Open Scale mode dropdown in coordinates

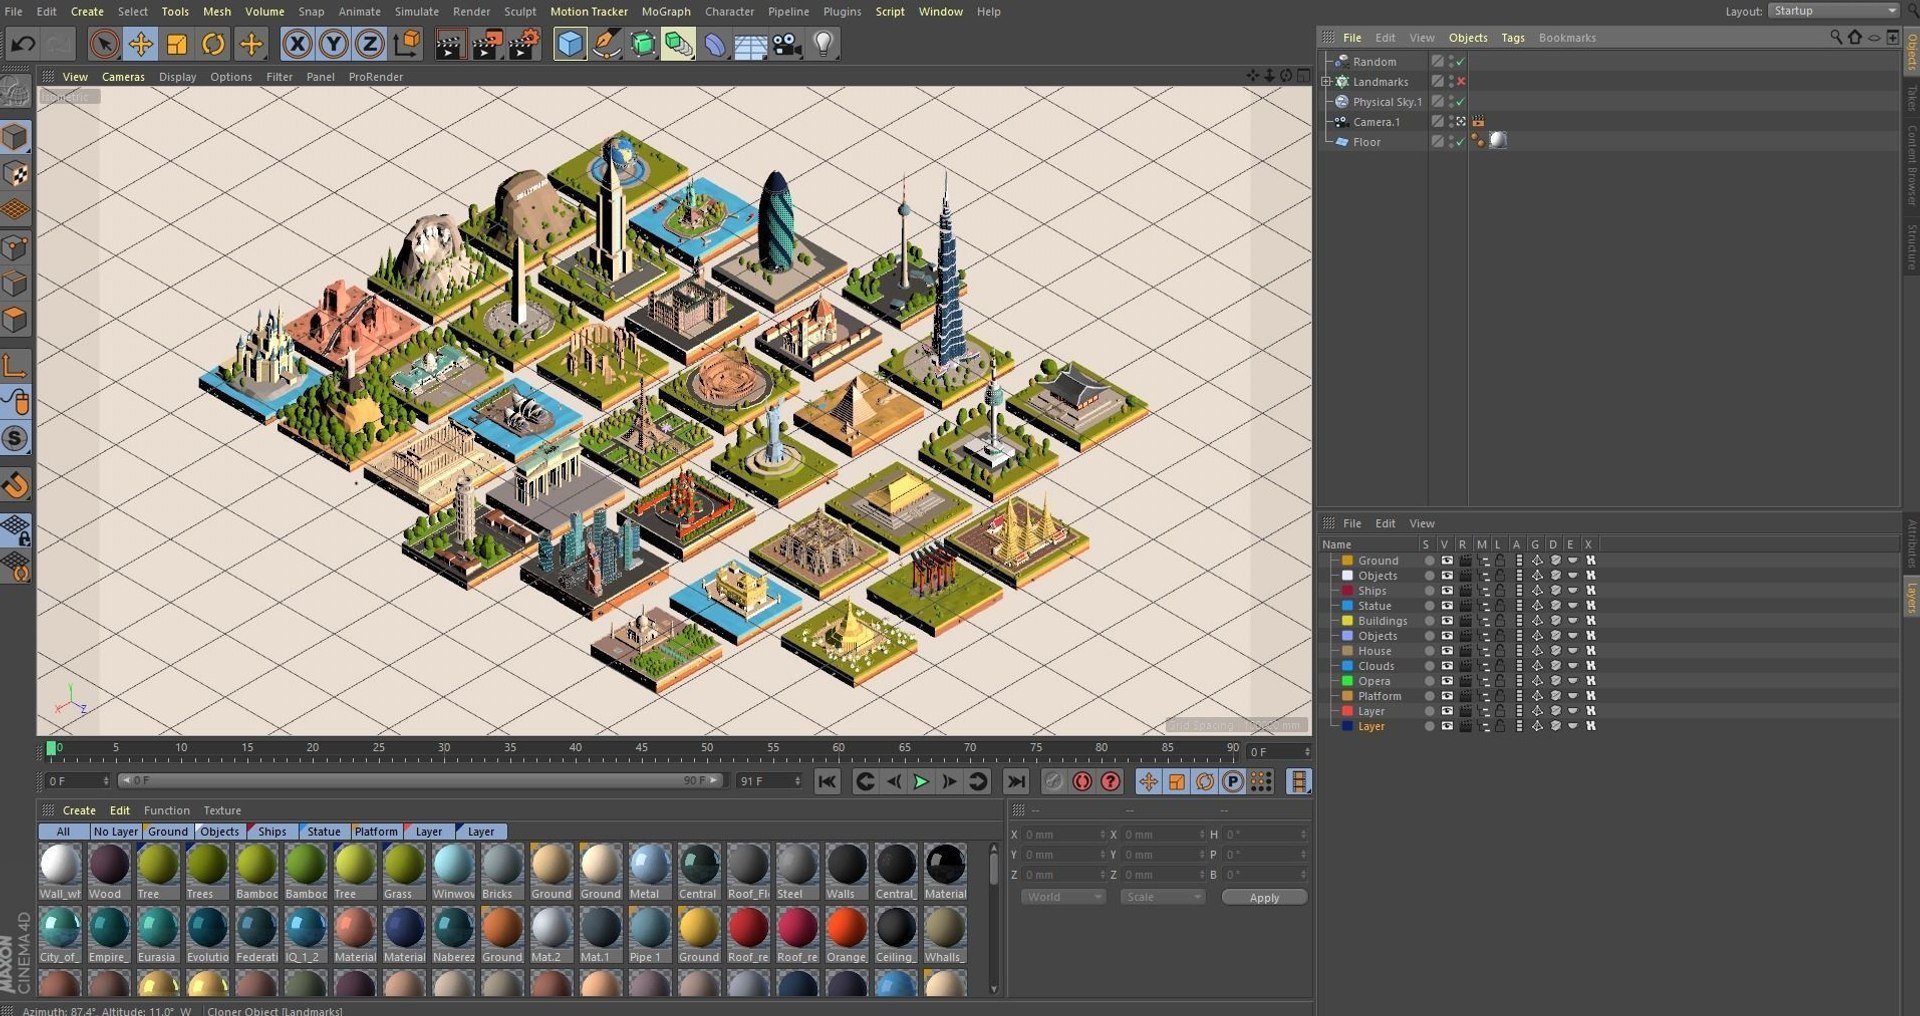[1163, 897]
